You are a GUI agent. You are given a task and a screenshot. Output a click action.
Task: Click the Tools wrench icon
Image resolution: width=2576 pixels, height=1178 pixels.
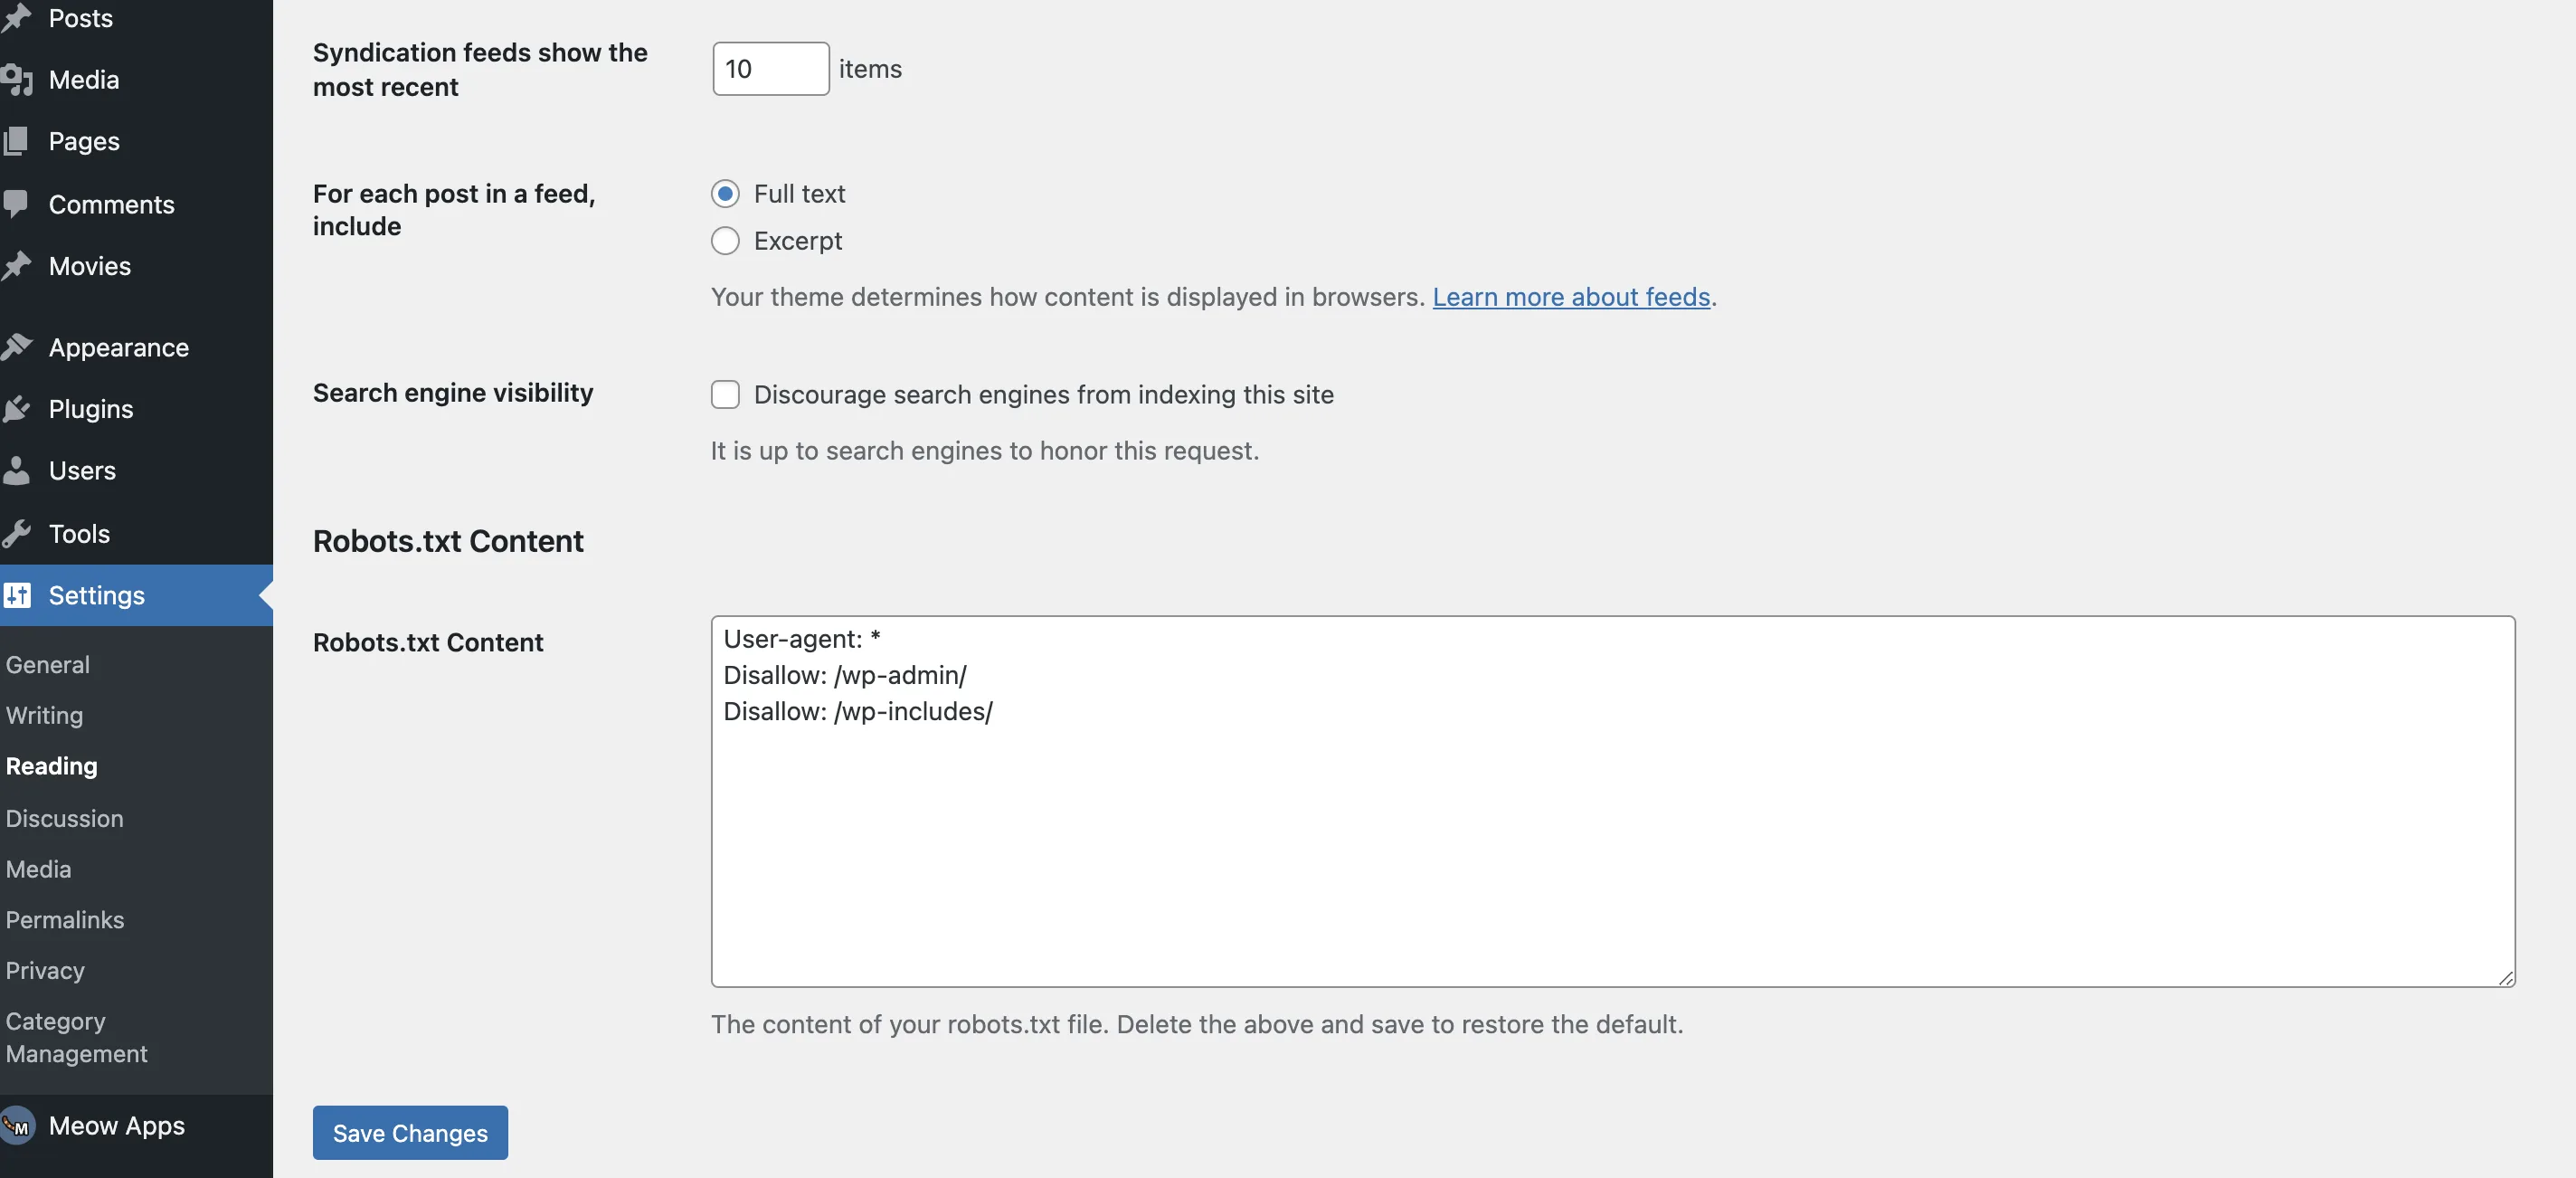(16, 533)
